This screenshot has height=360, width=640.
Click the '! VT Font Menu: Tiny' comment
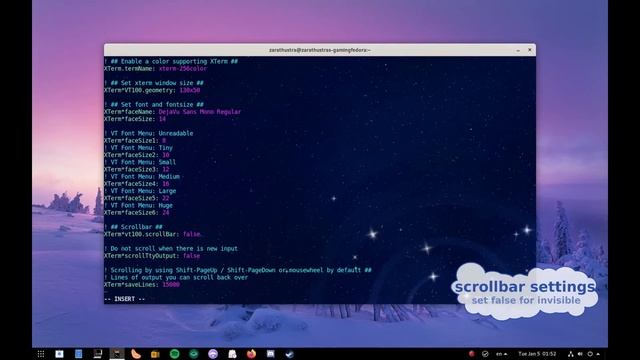138,148
